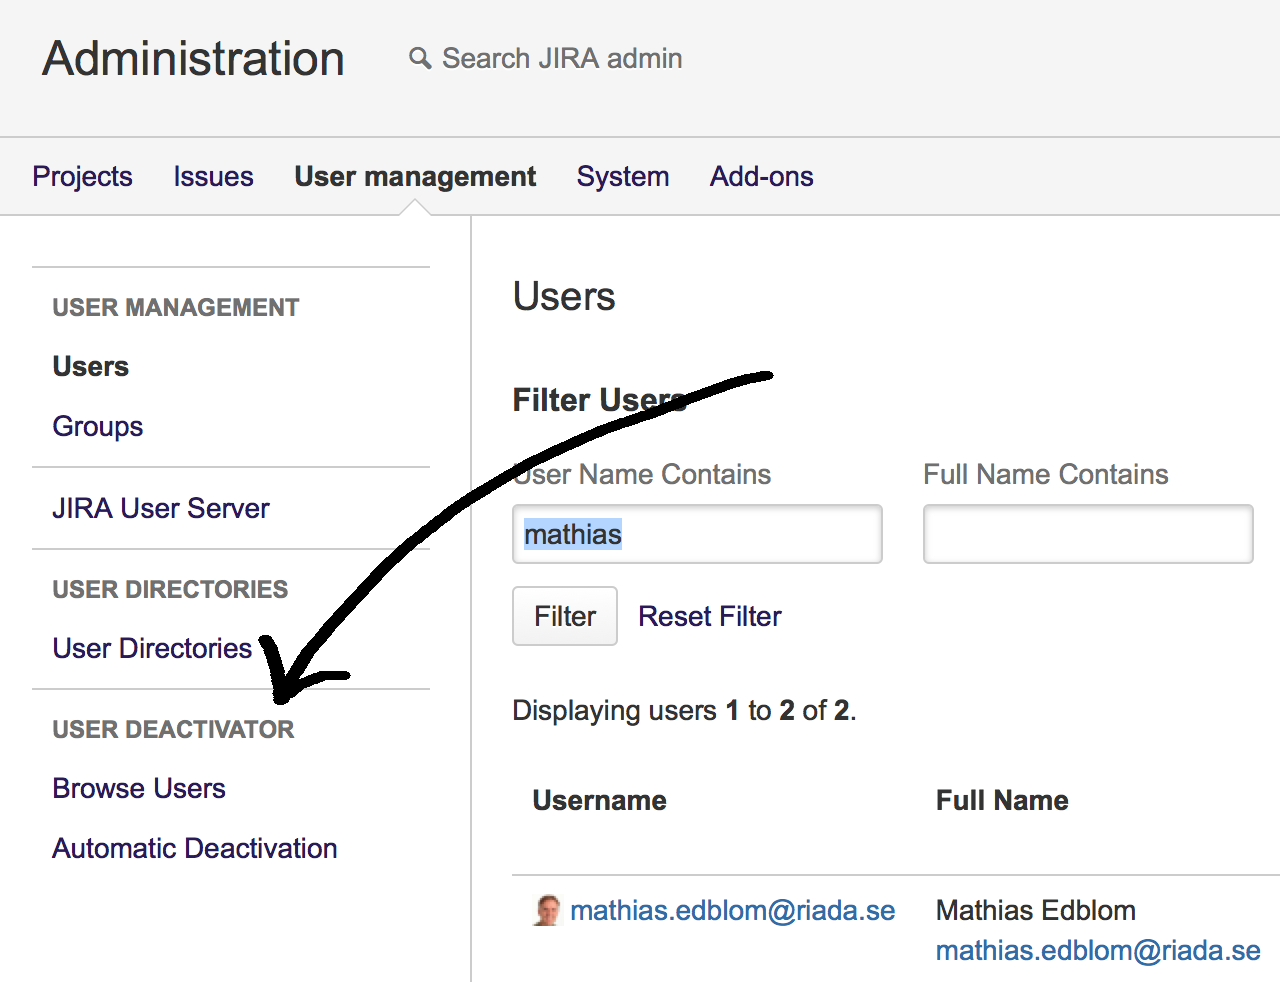Select Users in the sidebar
This screenshot has height=982, width=1280.
click(91, 367)
